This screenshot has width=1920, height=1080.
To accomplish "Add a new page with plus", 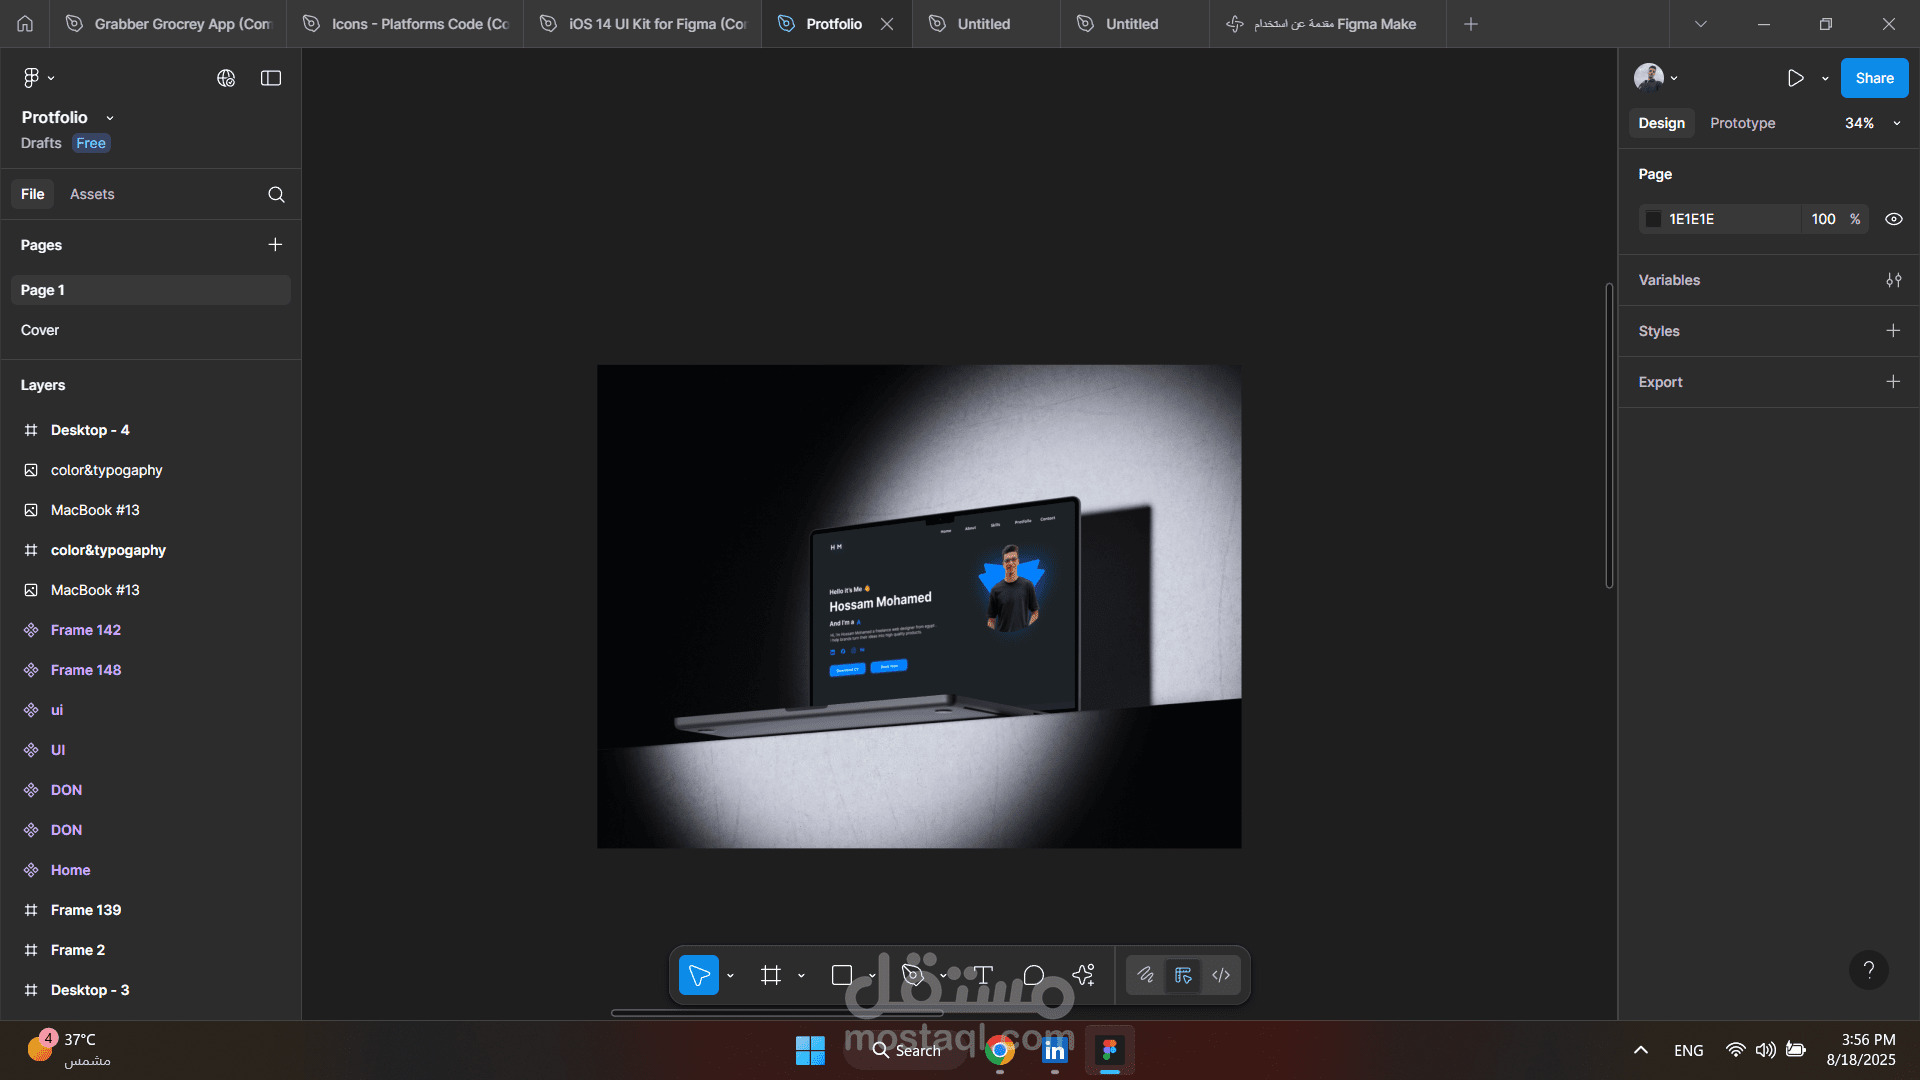I will coord(275,245).
